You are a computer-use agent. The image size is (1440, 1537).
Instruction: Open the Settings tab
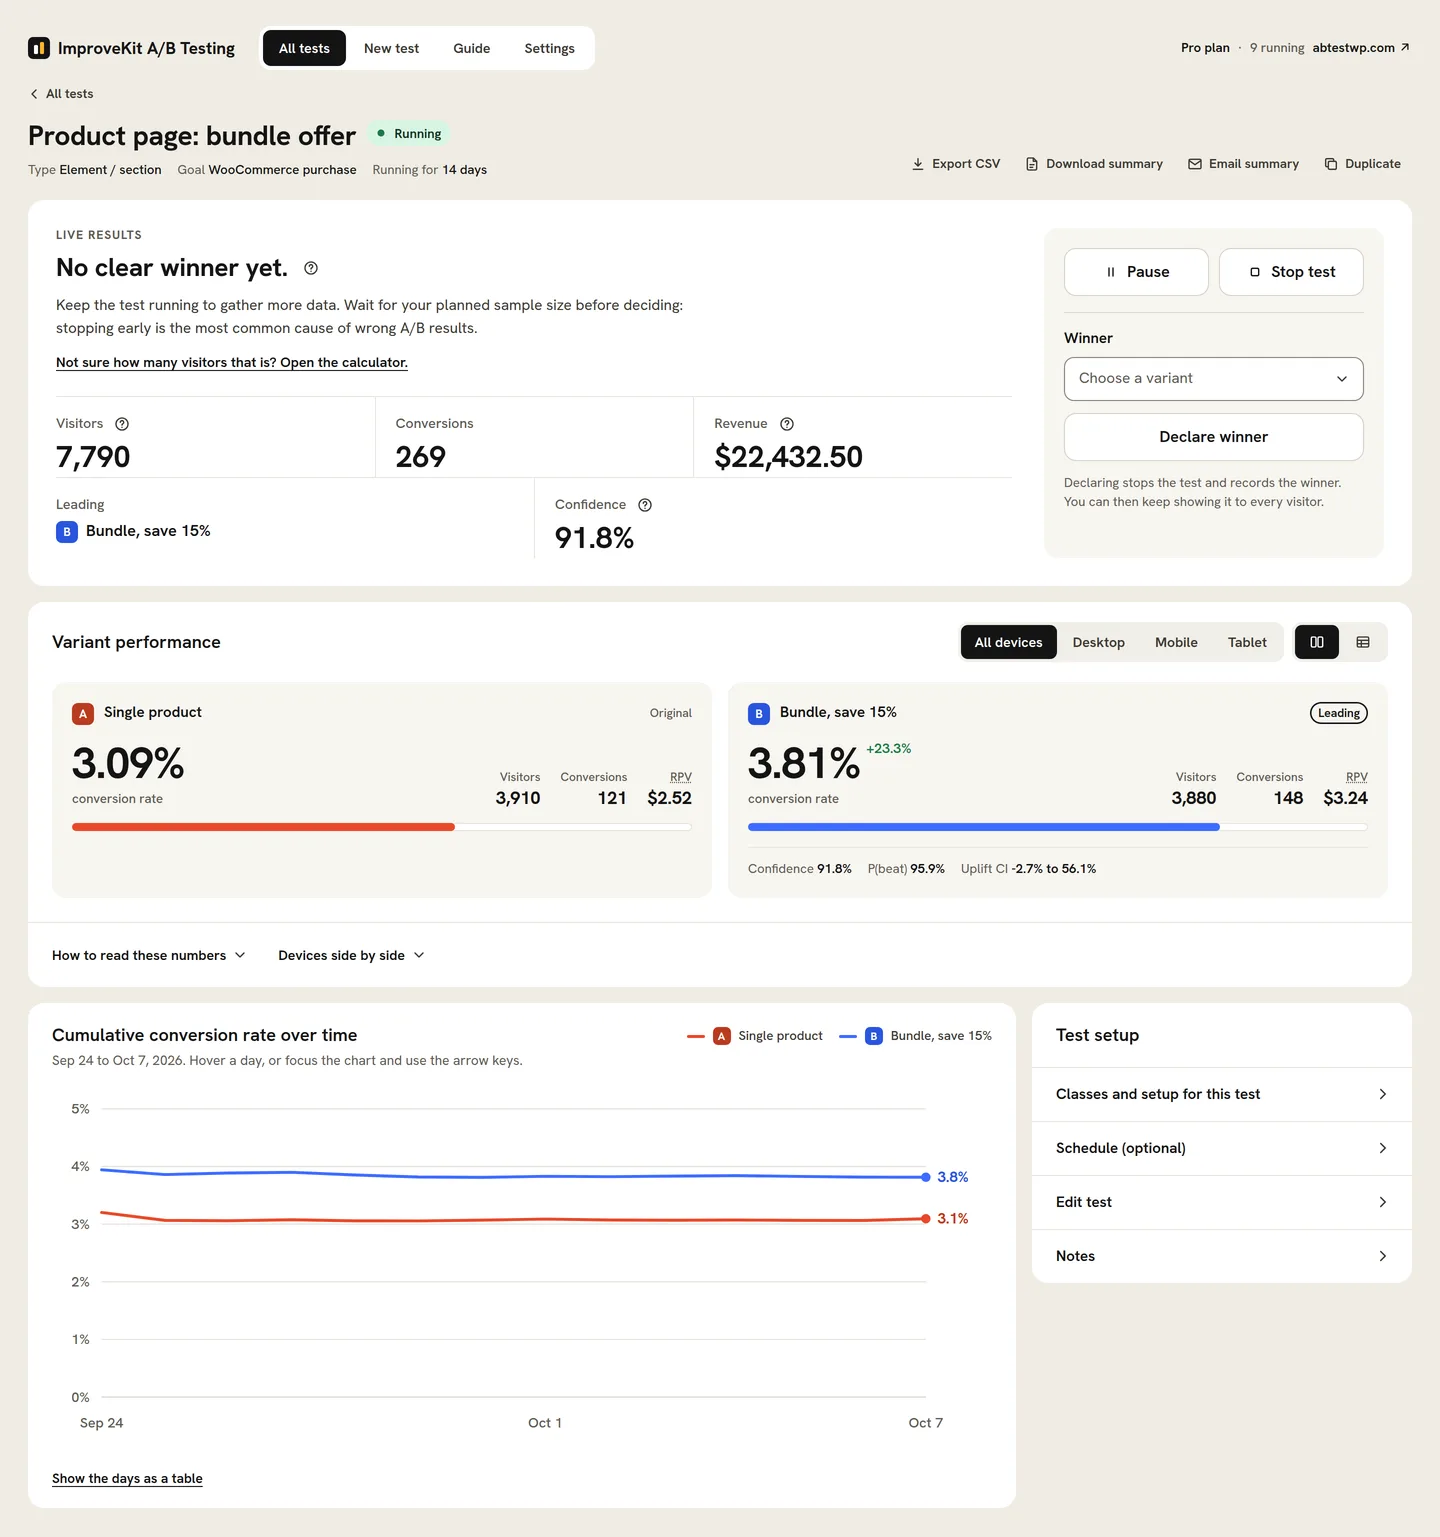[x=549, y=48]
